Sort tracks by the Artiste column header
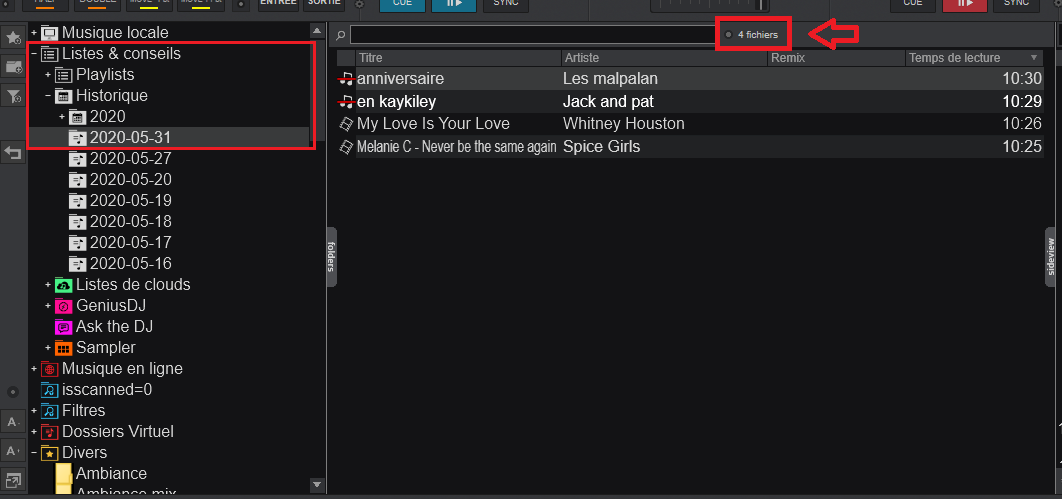This screenshot has height=499, width=1062. (x=660, y=58)
